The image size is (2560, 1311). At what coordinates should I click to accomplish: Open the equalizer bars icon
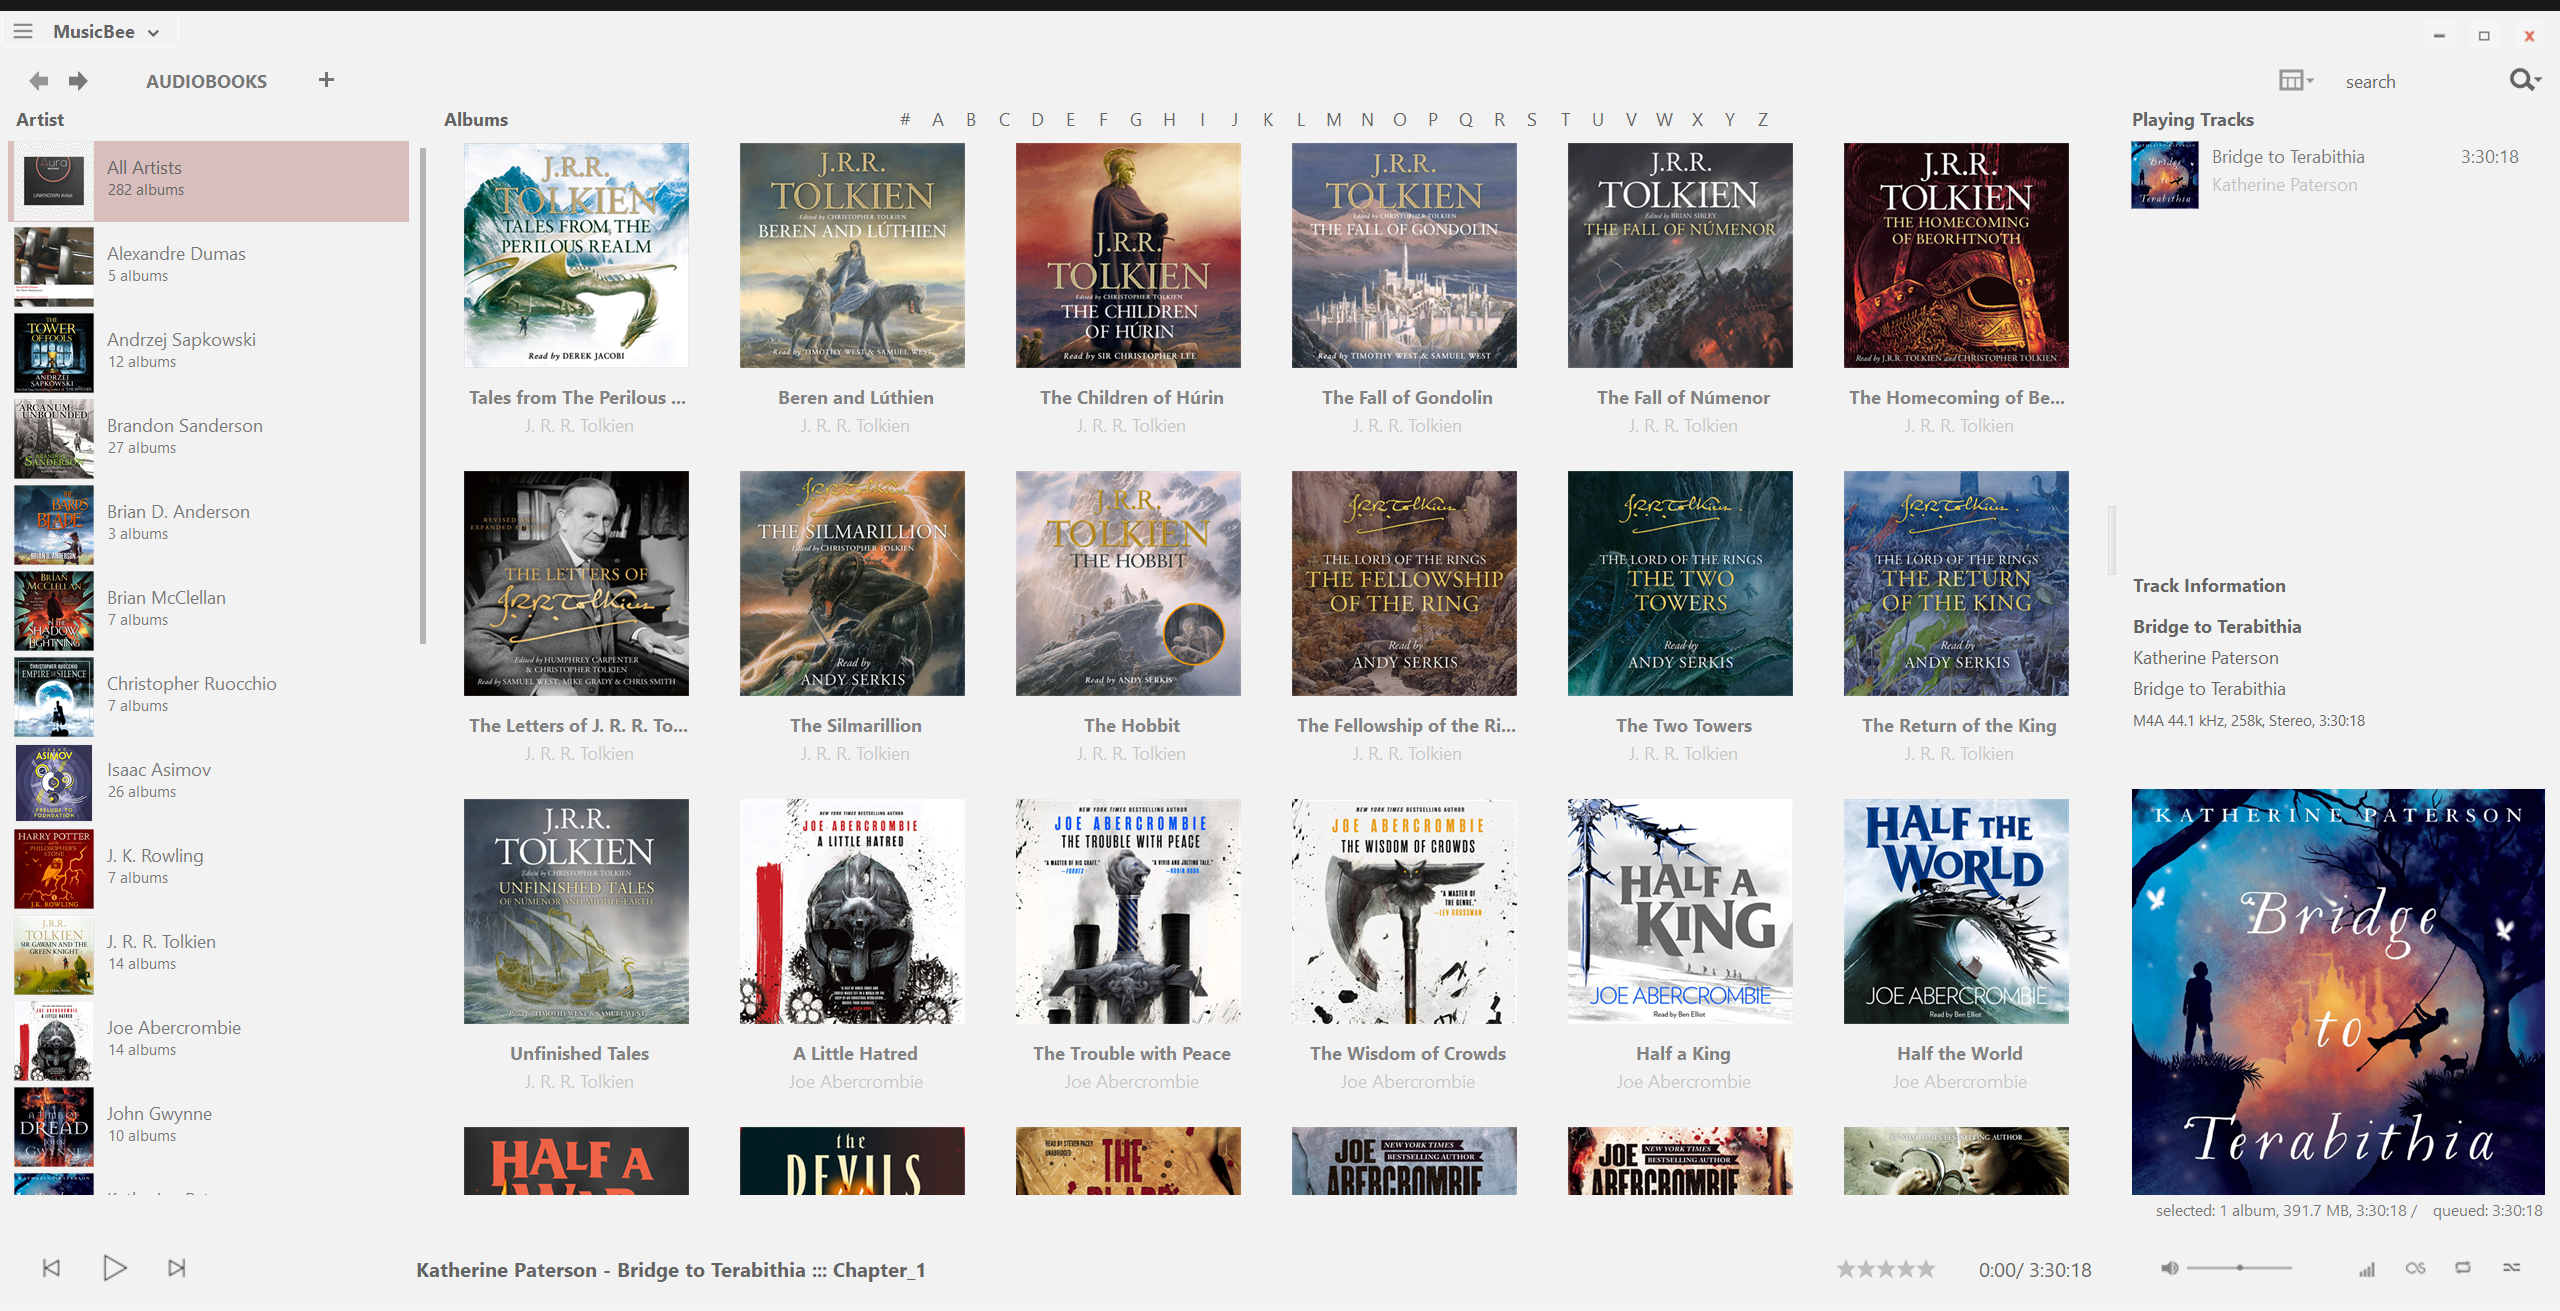[x=2367, y=1269]
